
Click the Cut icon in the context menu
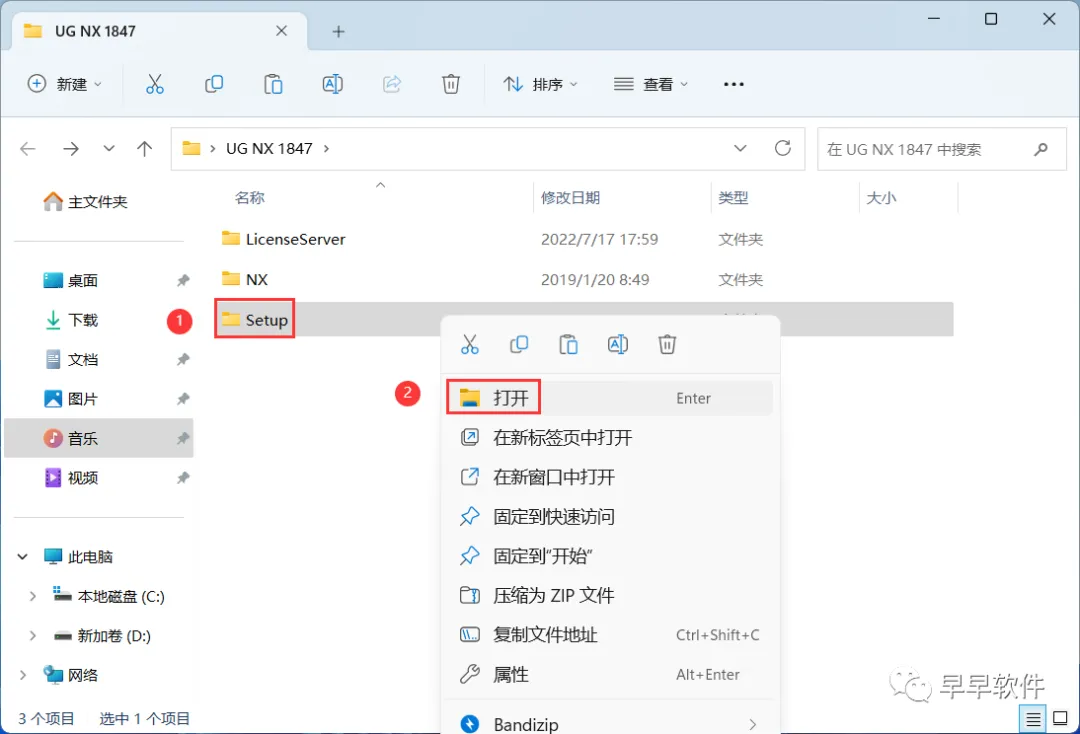[x=470, y=344]
